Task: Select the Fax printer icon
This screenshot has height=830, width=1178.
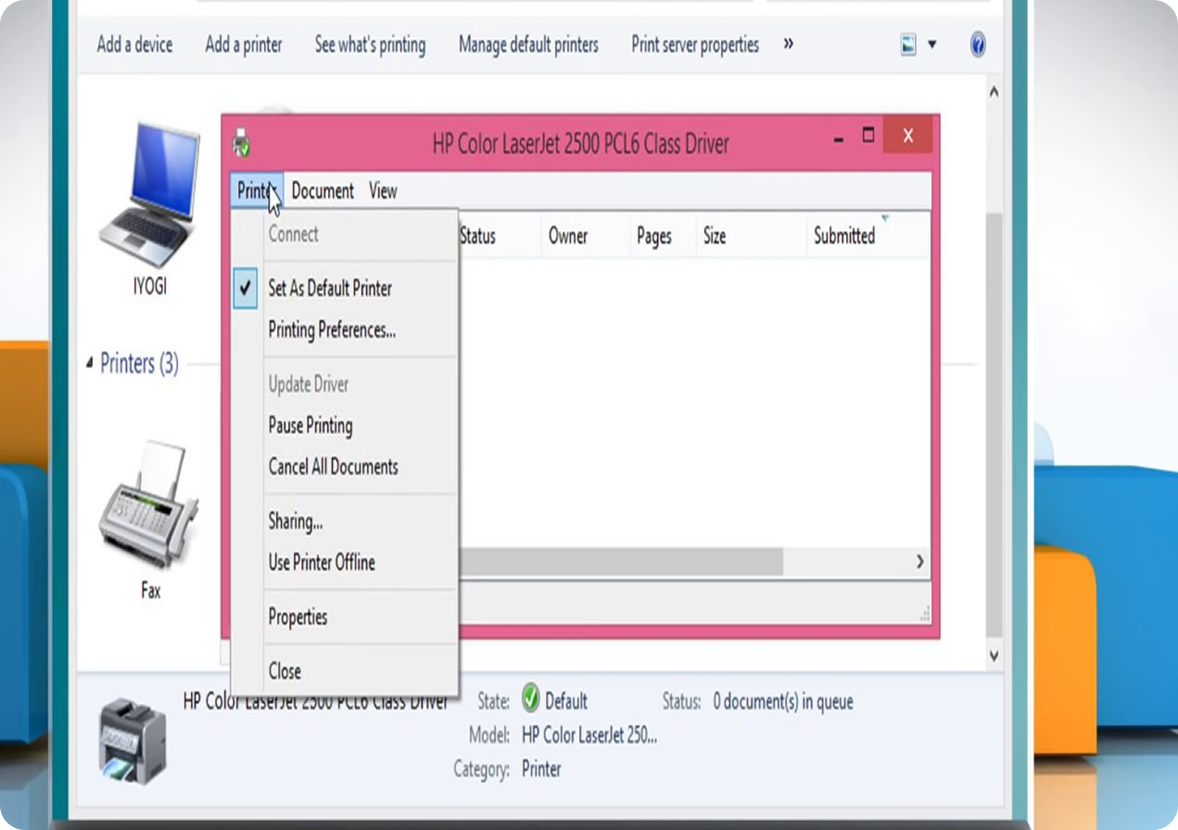Action: tap(149, 504)
